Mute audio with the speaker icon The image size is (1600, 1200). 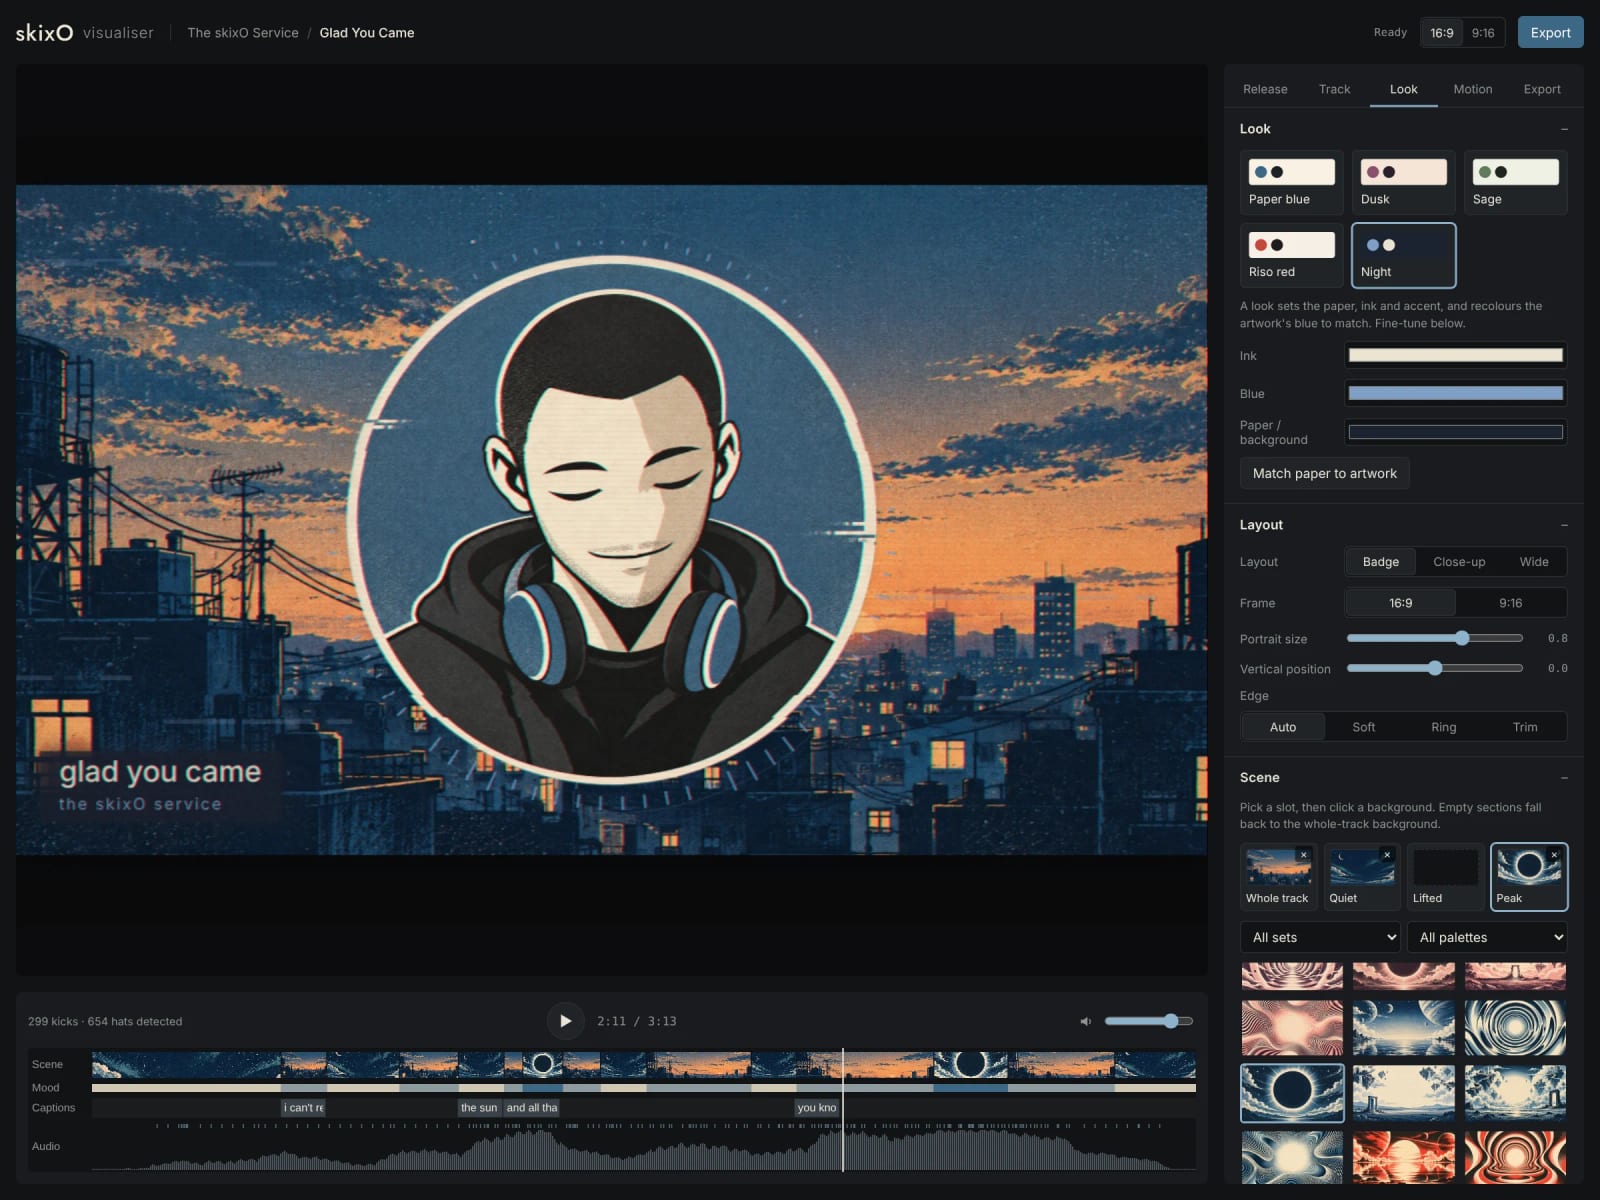coord(1086,1021)
